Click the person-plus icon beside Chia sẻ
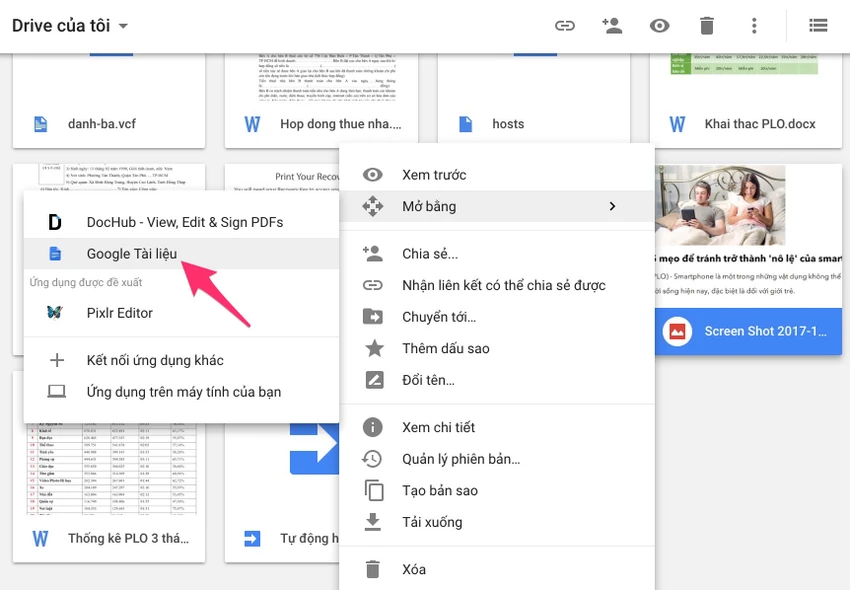 [372, 253]
